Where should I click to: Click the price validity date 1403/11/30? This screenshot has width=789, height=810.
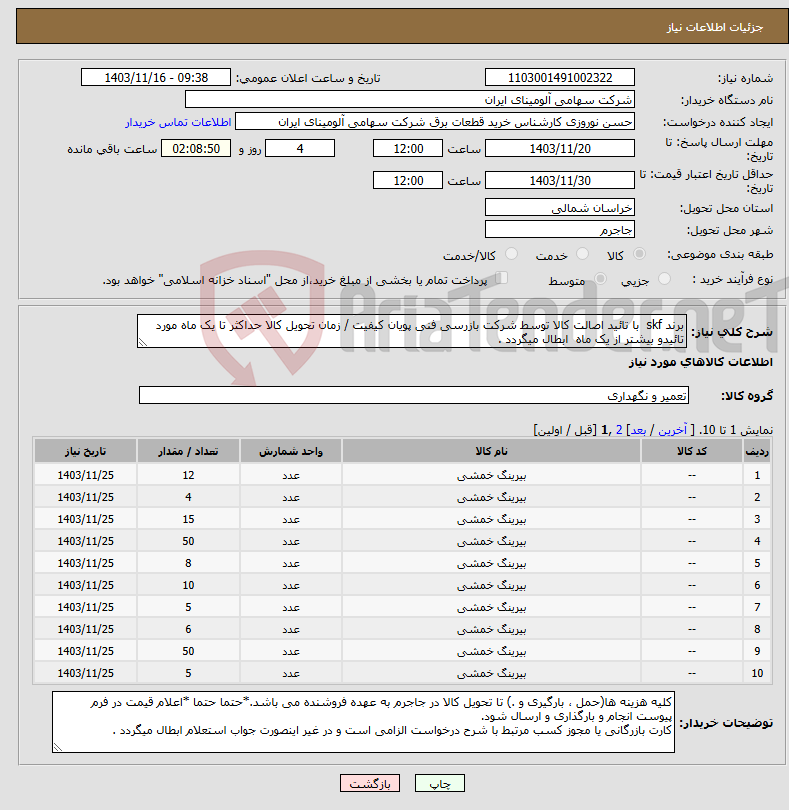[x=560, y=180]
